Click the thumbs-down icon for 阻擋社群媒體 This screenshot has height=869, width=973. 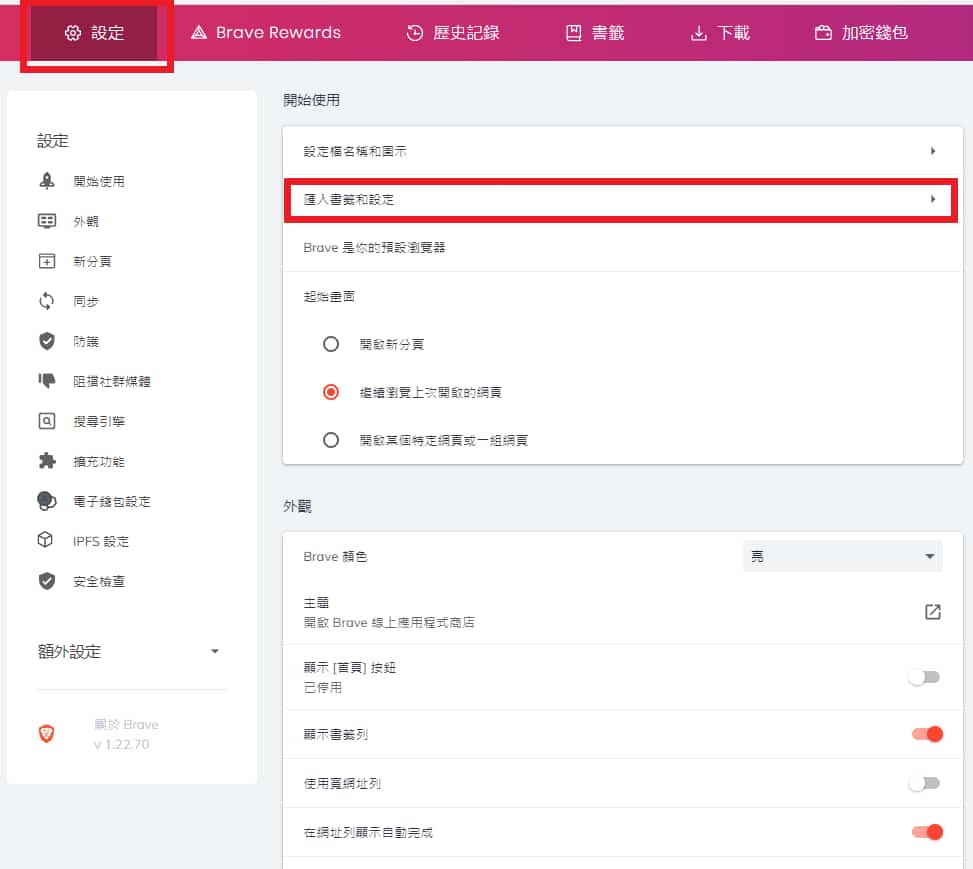pos(46,381)
